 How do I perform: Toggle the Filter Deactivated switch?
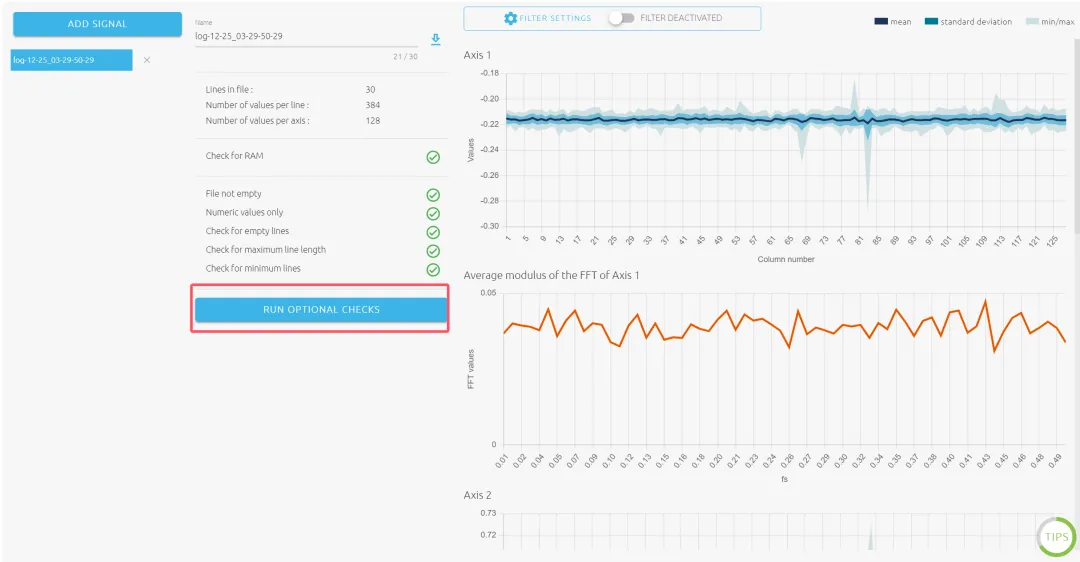click(x=621, y=18)
